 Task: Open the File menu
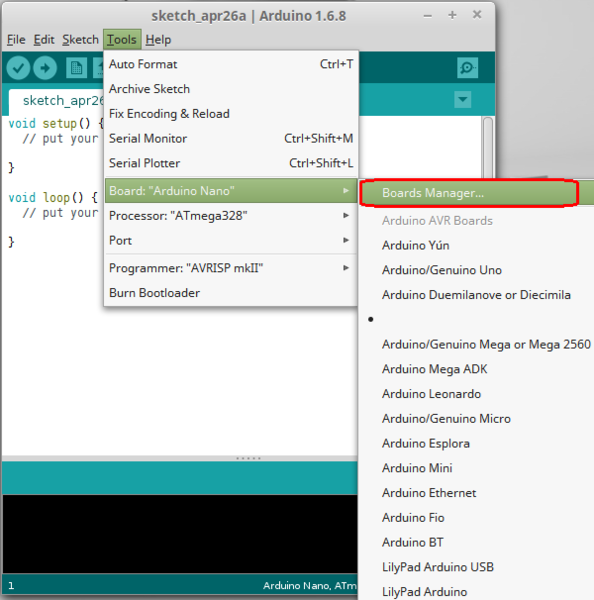(x=16, y=39)
